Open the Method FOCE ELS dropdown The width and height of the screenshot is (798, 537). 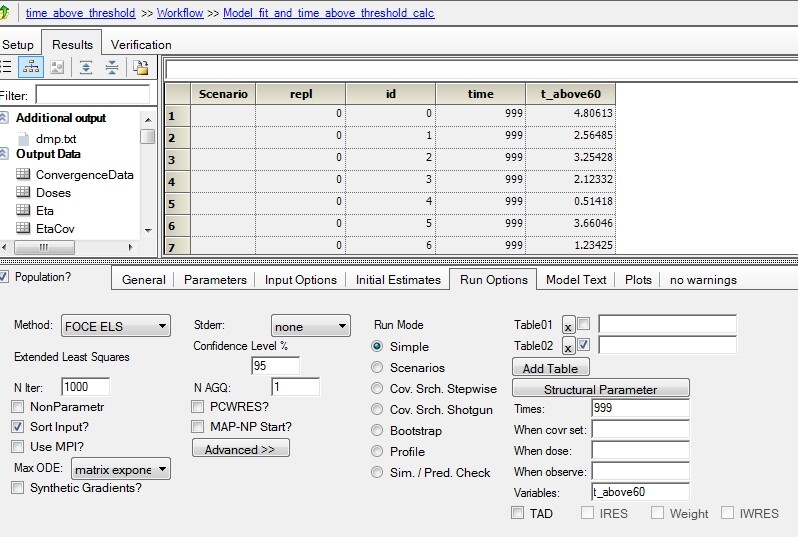coord(116,326)
